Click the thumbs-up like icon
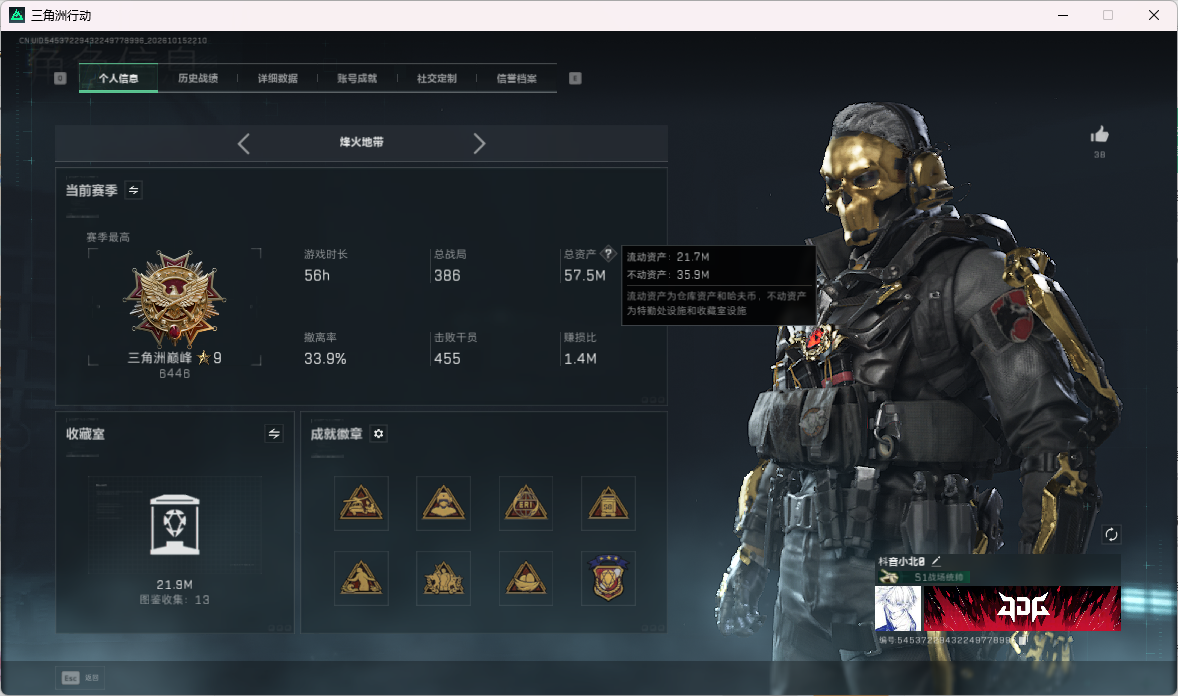This screenshot has width=1178, height=696. pyautogui.click(x=1100, y=135)
